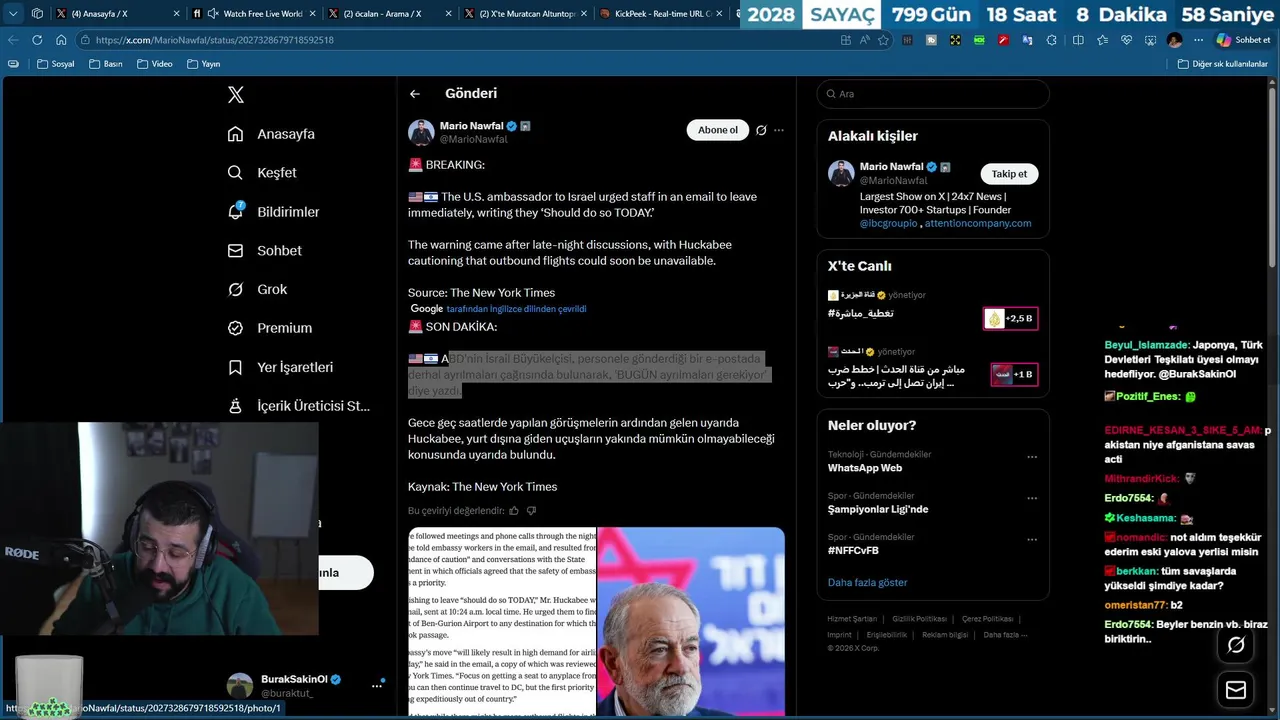The height and width of the screenshot is (720, 1280).
Task: Open attentioncompany.com link
Action: 978,224
